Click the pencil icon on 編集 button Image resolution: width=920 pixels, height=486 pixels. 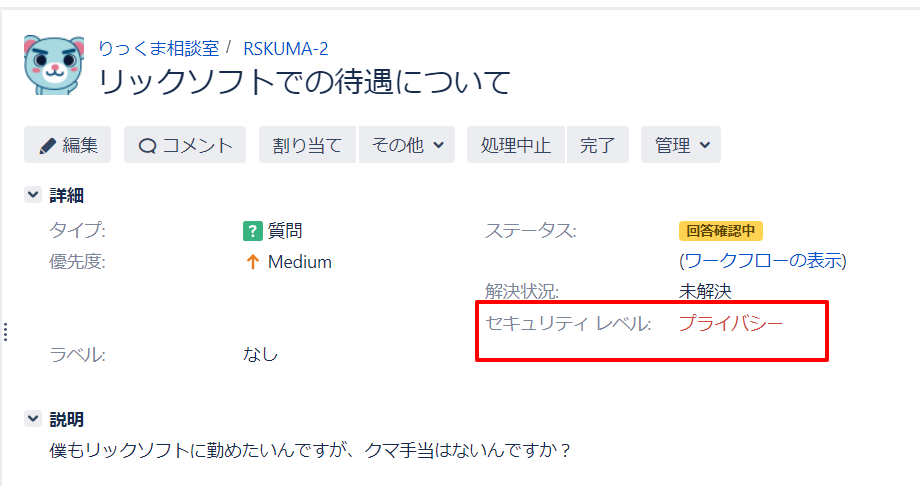click(x=47, y=146)
